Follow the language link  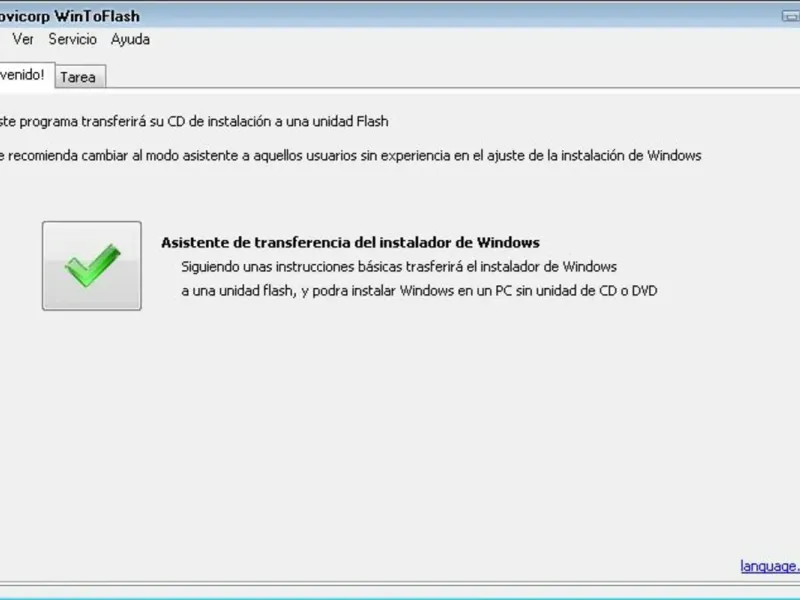[770, 566]
